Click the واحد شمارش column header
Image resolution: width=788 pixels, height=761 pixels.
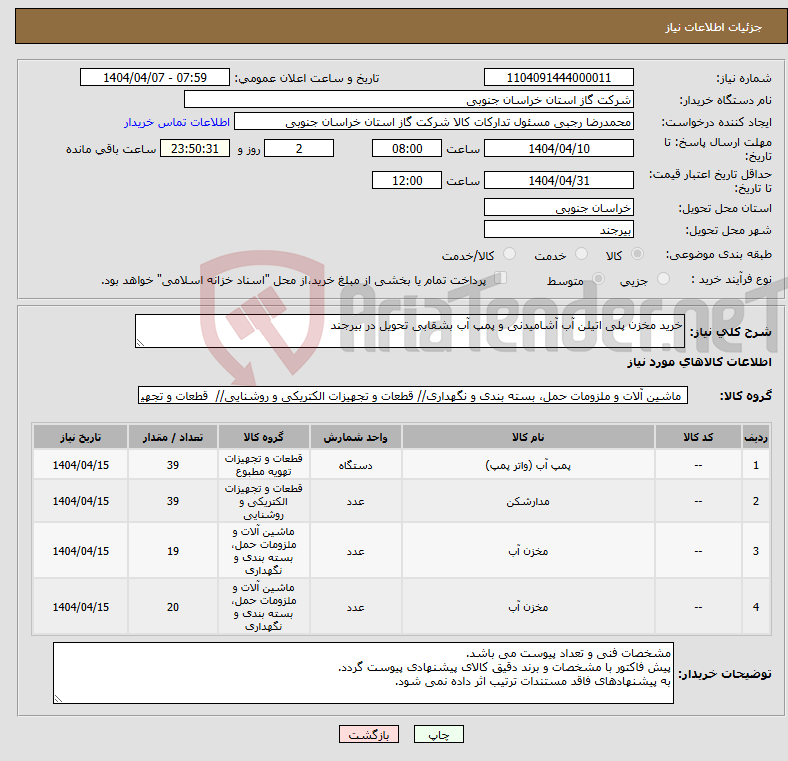click(355, 437)
